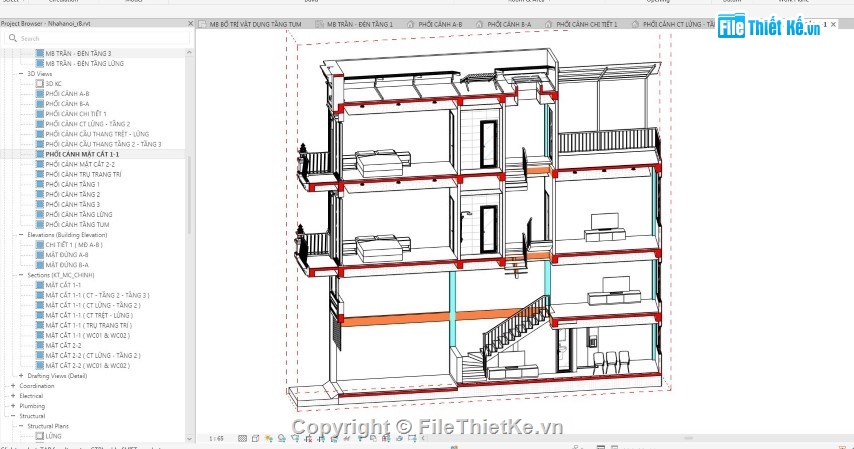
Task: Select PHỐI CẢNH A-B in Project Browser
Action: (67, 94)
